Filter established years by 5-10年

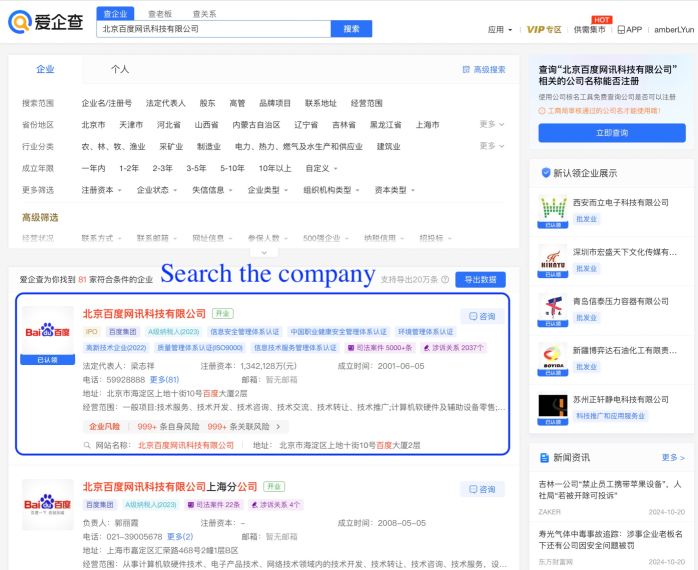(232, 168)
